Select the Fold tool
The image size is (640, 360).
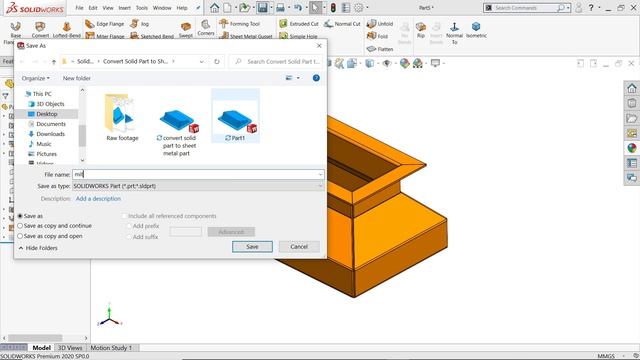tap(378, 36)
